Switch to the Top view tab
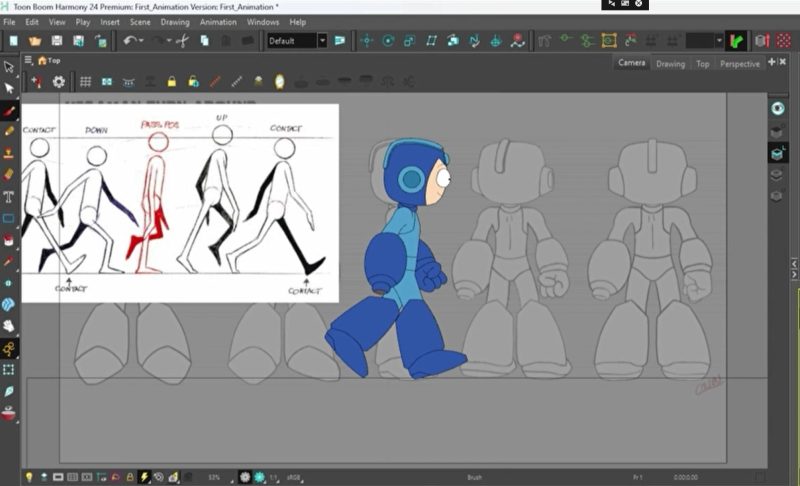The width and height of the screenshot is (800, 486). [x=703, y=64]
